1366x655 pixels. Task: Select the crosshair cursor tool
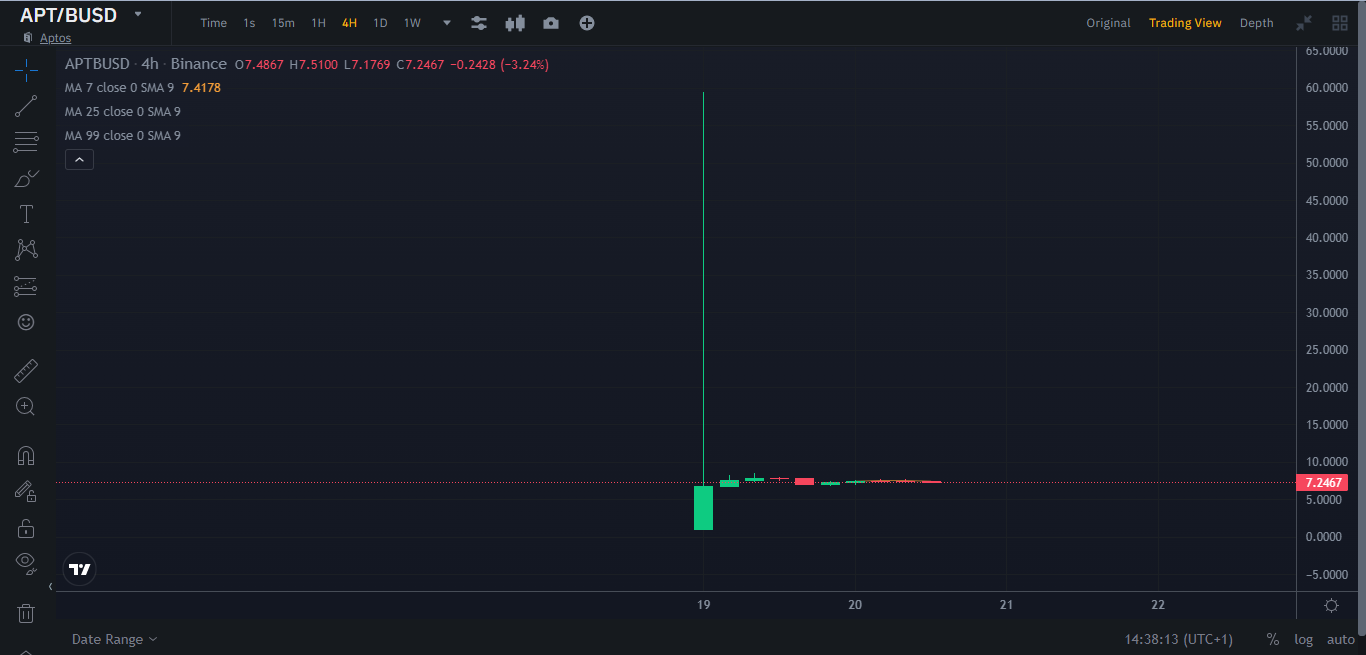click(26, 69)
